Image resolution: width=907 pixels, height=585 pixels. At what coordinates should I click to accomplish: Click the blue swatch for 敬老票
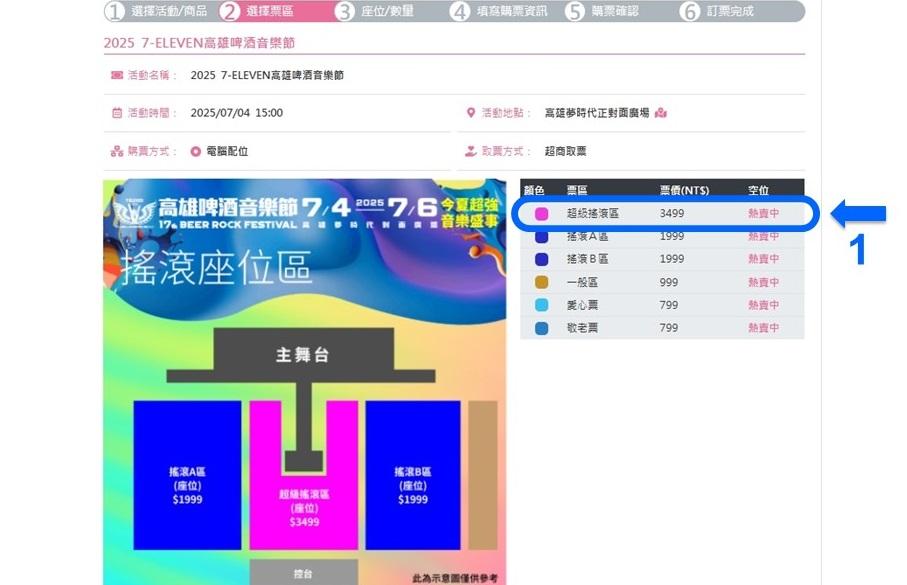click(x=541, y=328)
